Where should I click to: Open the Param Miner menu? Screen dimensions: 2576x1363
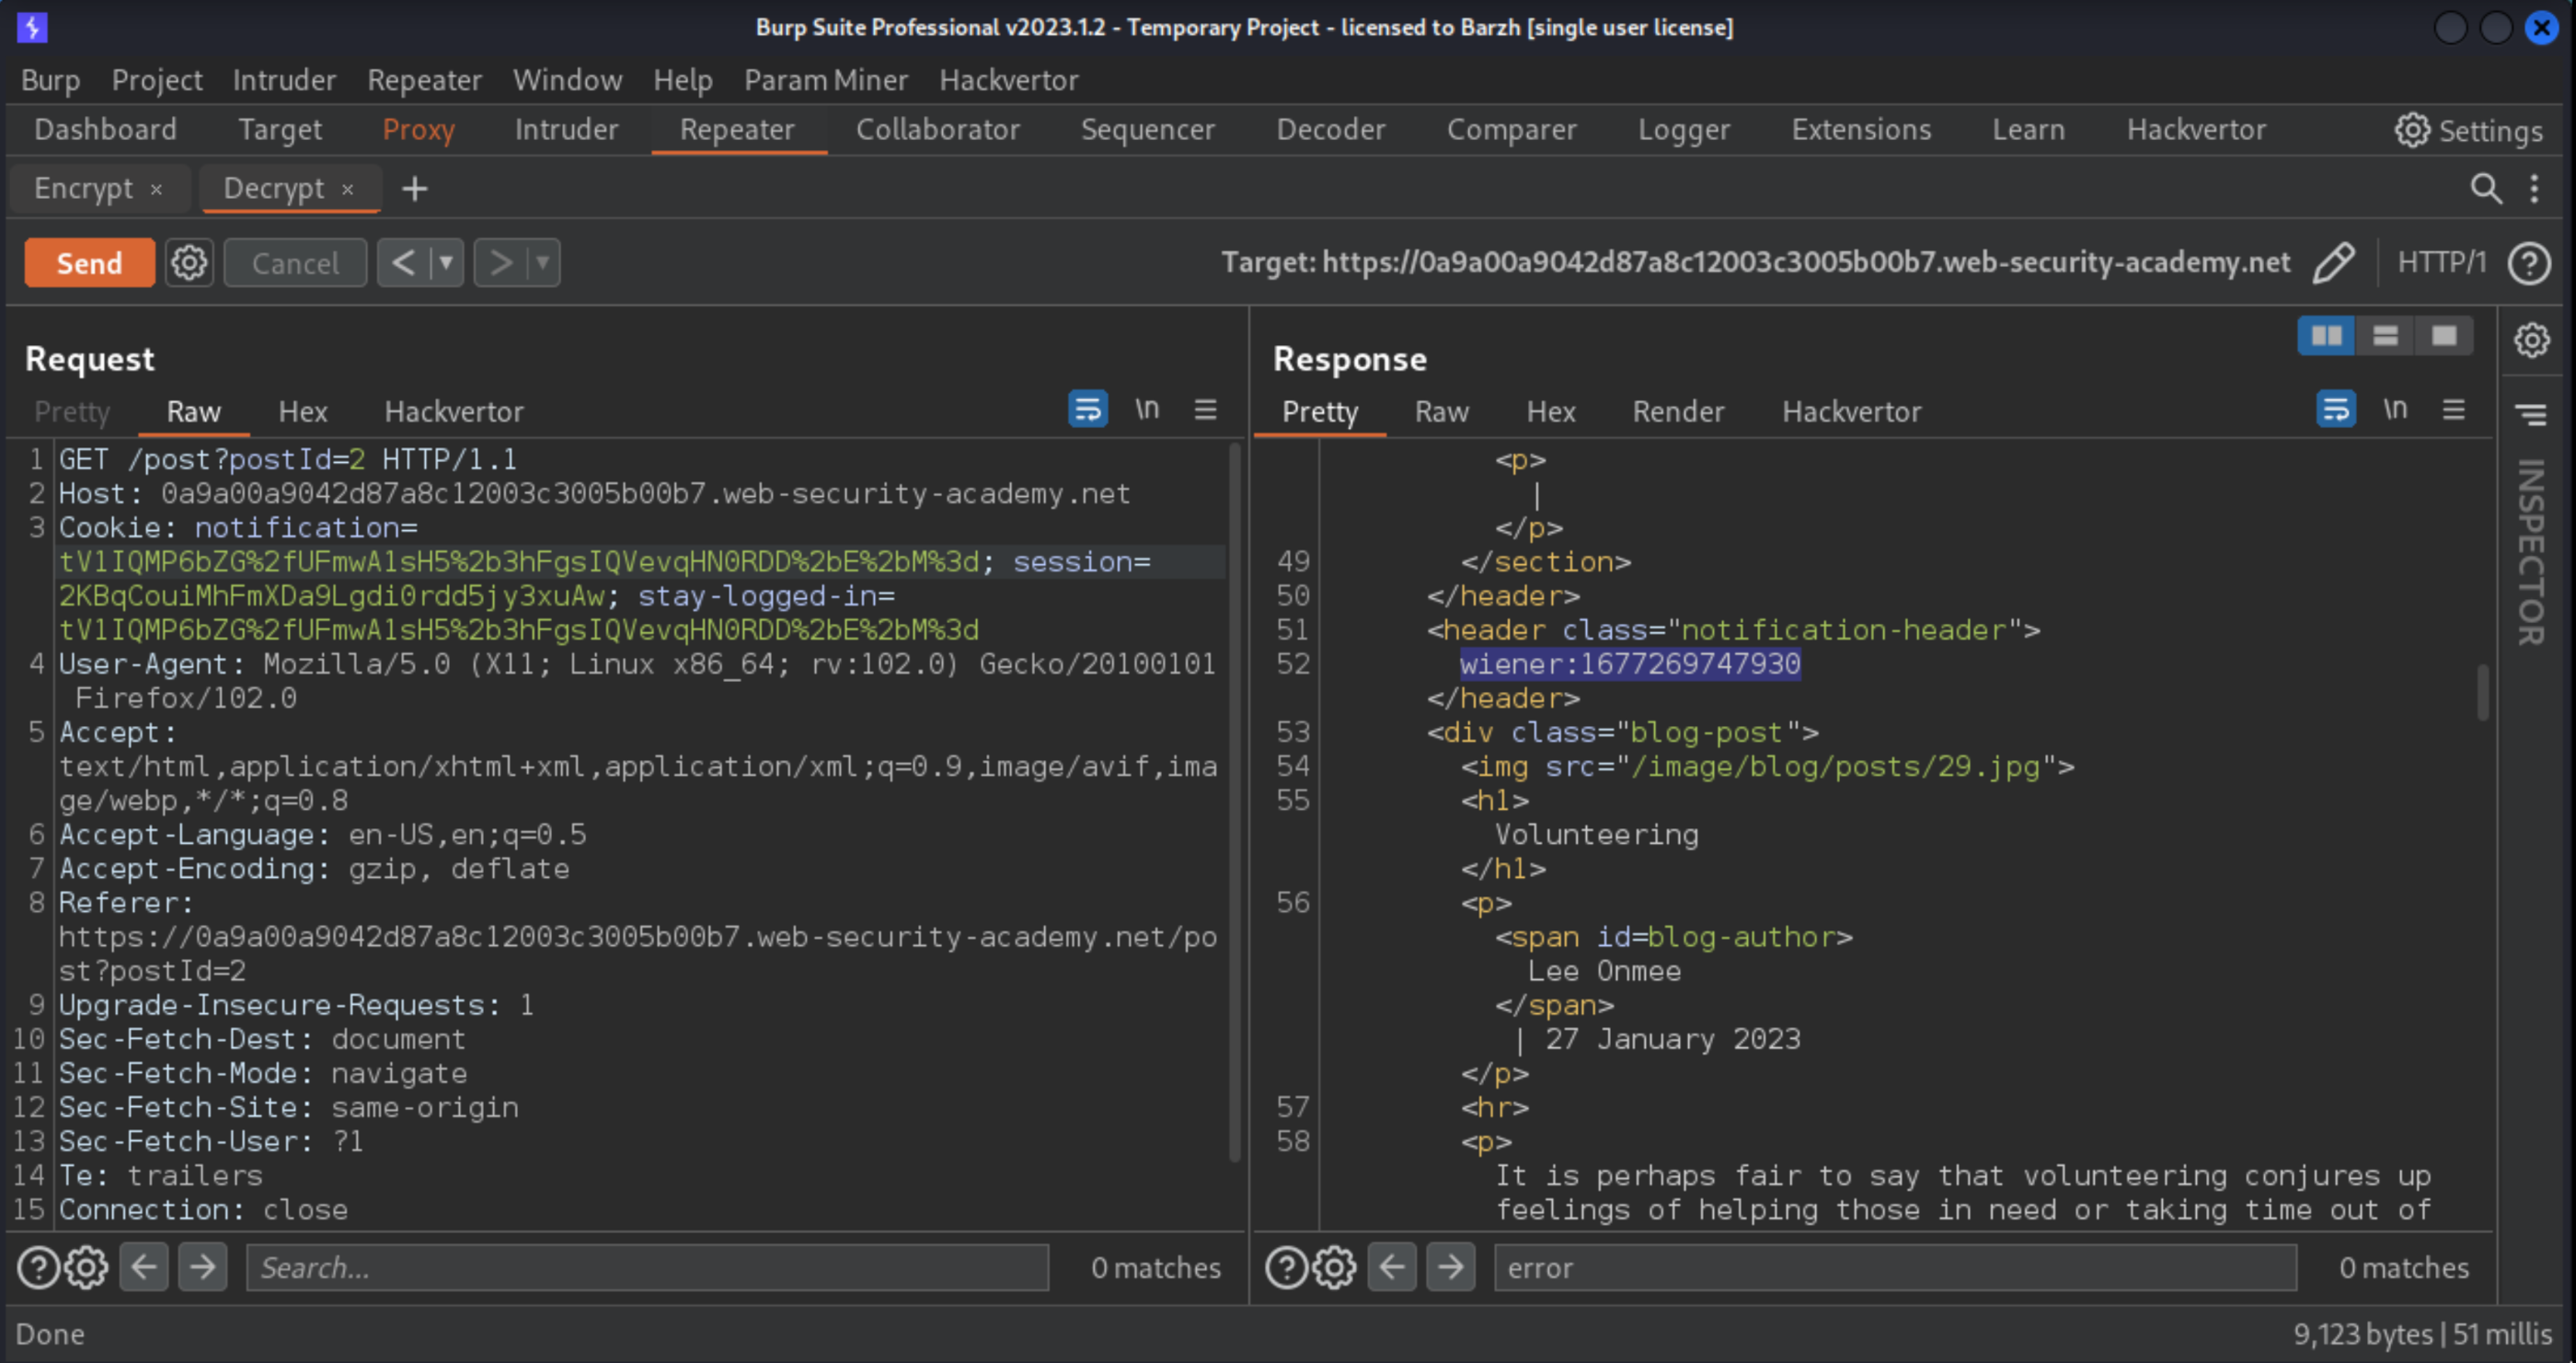[825, 80]
